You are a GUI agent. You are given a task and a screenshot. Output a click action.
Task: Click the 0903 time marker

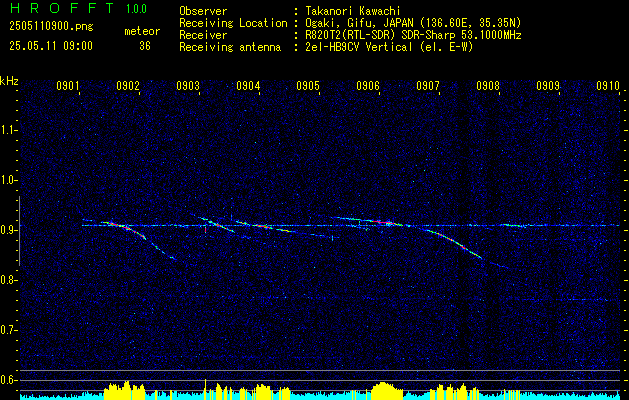click(188, 85)
